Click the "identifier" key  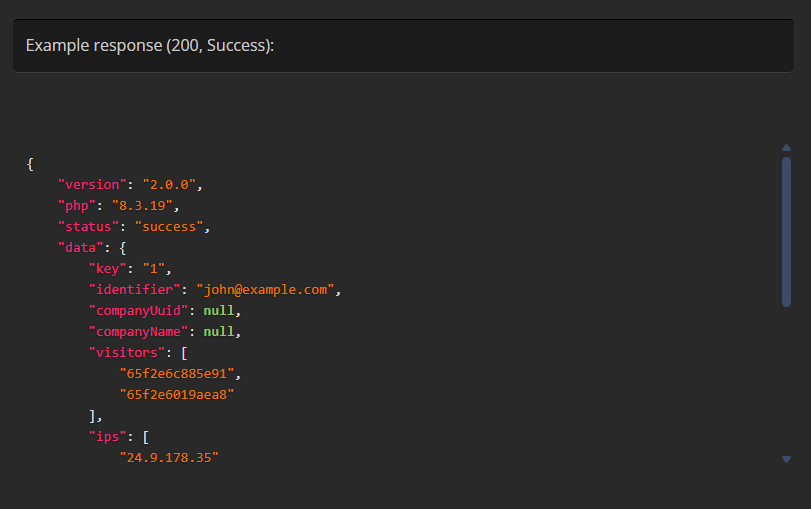[x=134, y=290]
